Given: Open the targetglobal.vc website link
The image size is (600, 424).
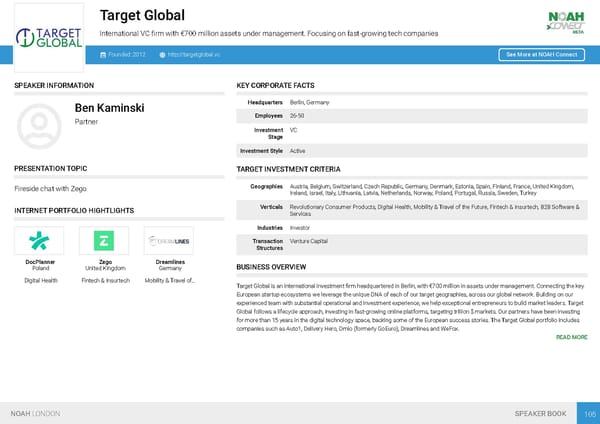Looking at the screenshot, I should (x=195, y=55).
